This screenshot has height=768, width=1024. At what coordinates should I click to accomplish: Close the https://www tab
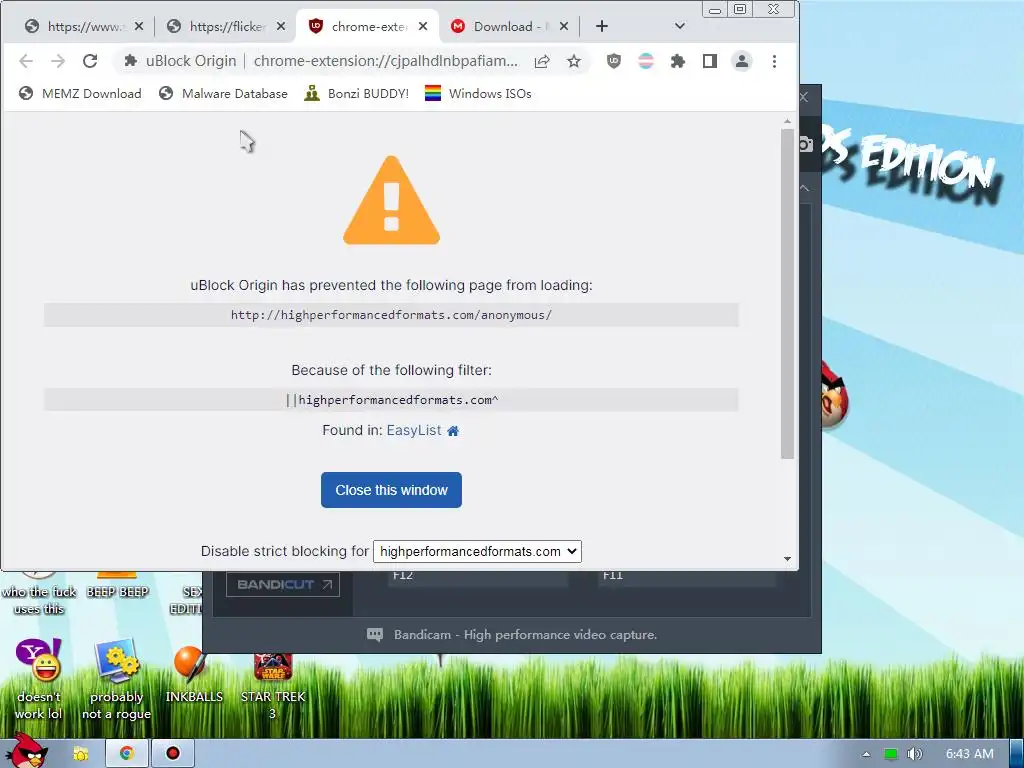tap(138, 26)
